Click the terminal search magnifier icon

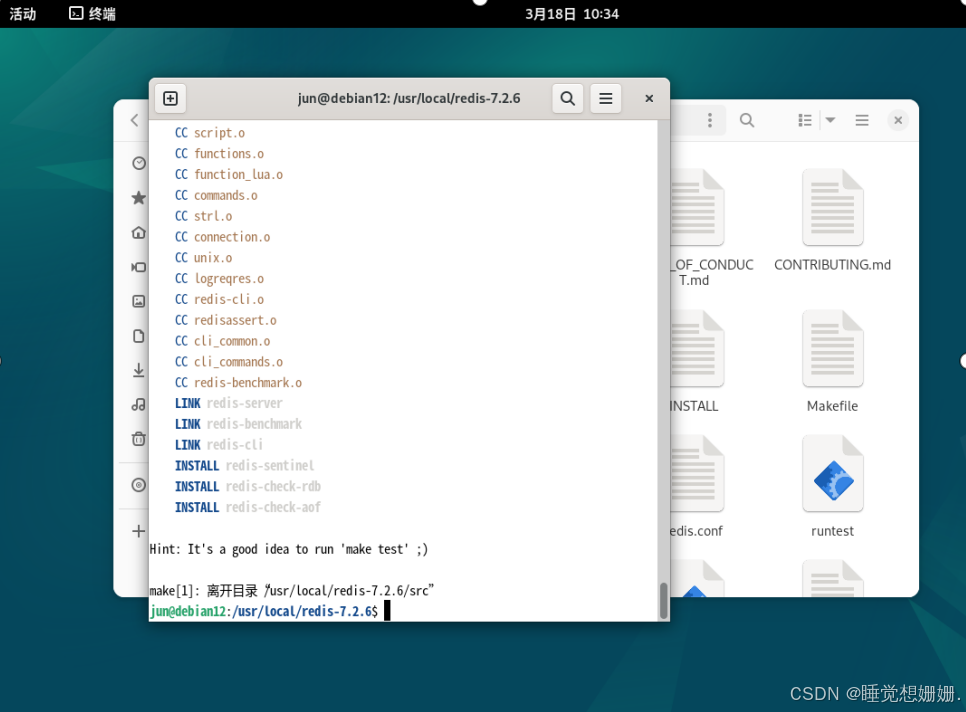pos(567,99)
